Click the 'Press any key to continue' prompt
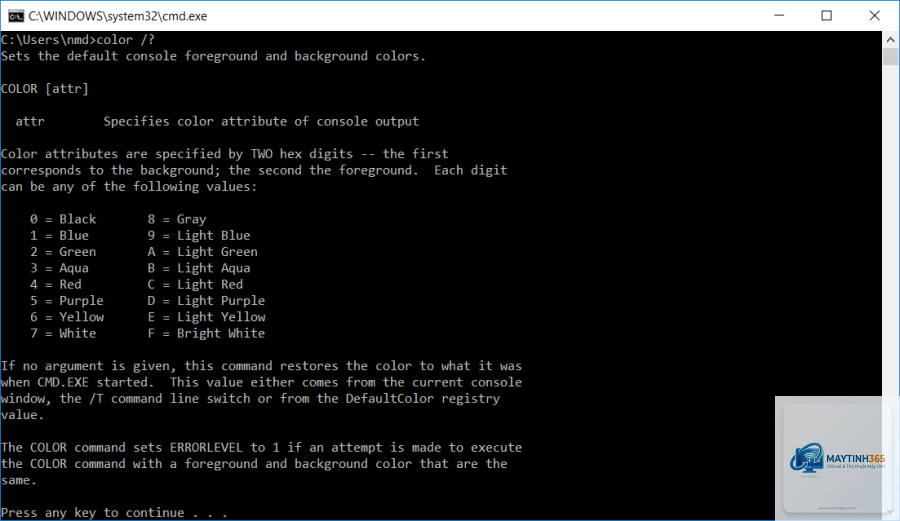This screenshot has width=900, height=521. coord(114,513)
